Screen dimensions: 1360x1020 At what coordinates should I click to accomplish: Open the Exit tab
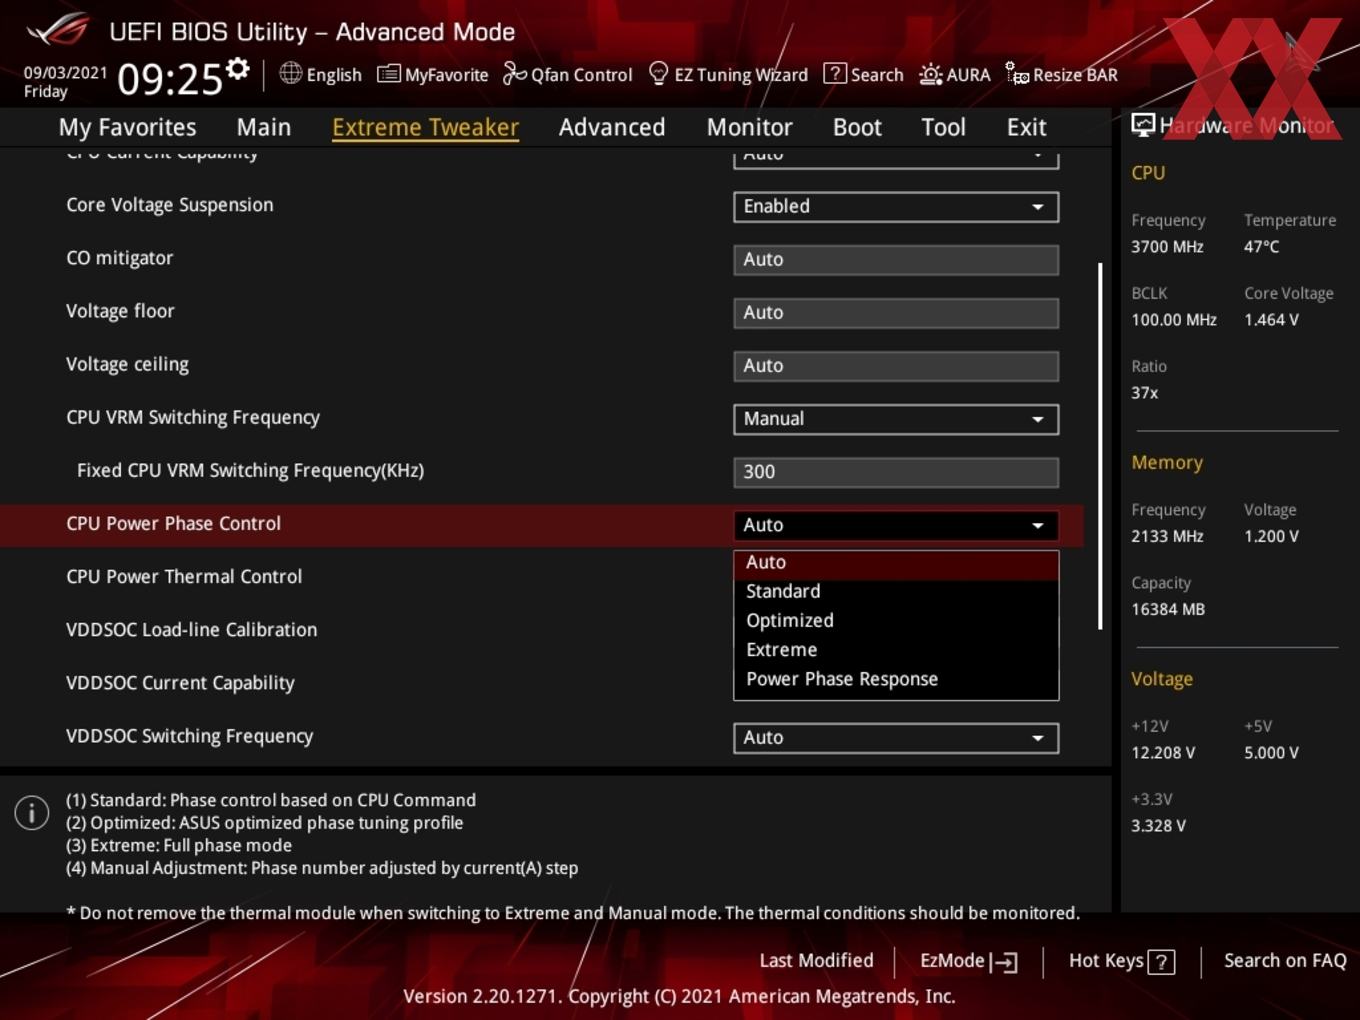(x=1026, y=127)
